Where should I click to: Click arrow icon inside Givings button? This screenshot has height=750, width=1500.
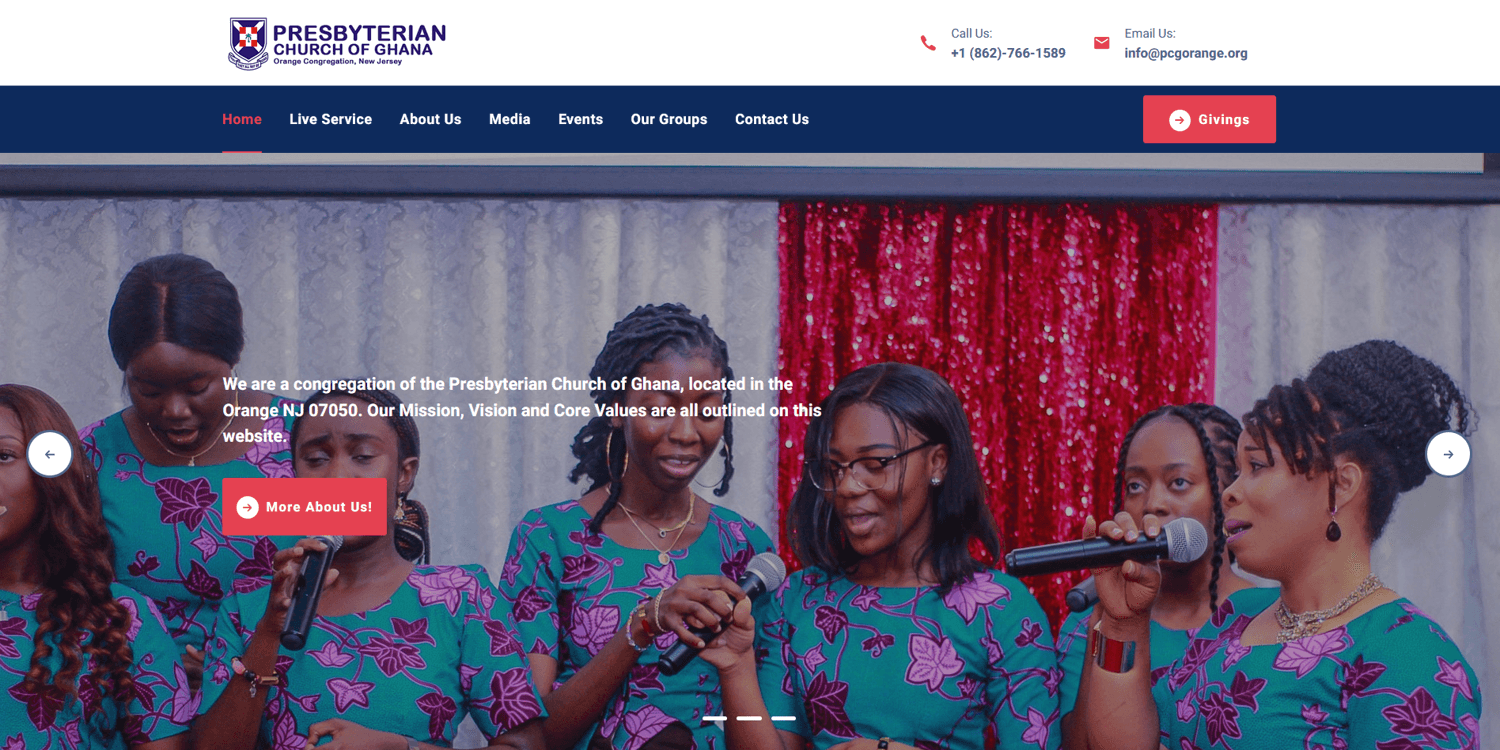click(1180, 120)
